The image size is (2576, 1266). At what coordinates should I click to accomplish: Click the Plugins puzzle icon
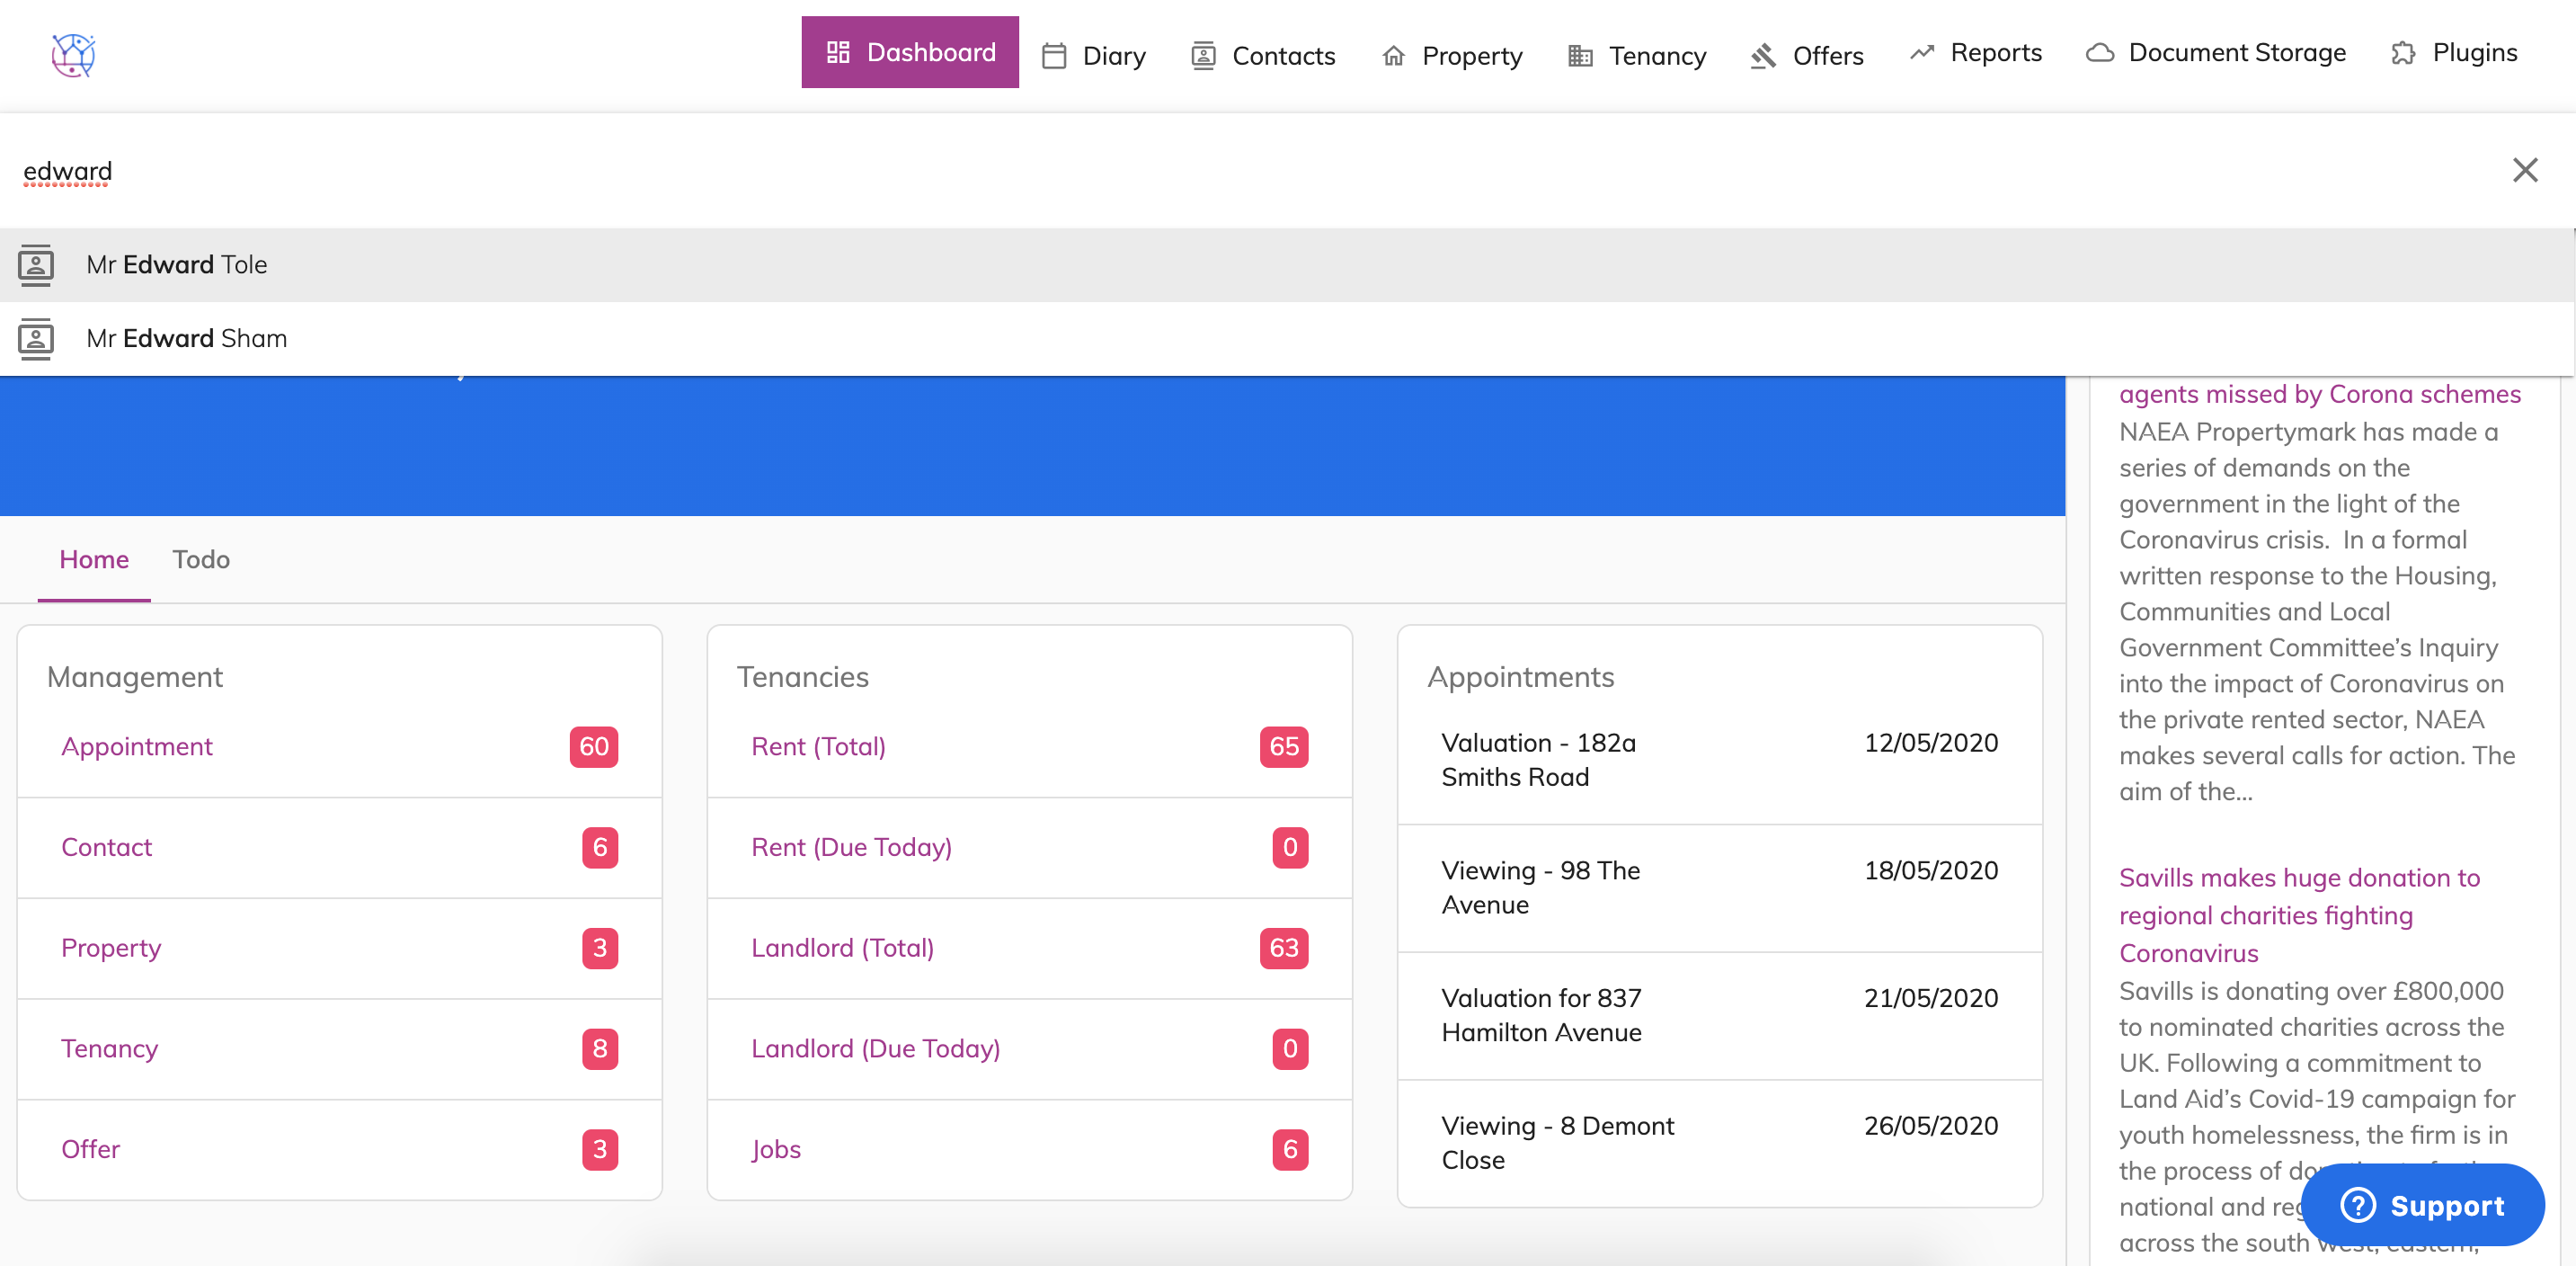(2403, 53)
